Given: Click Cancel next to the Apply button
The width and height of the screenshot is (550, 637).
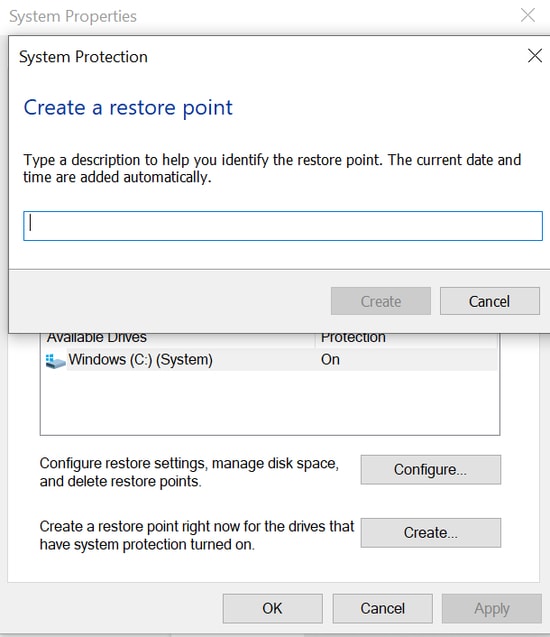Looking at the screenshot, I should [382, 608].
